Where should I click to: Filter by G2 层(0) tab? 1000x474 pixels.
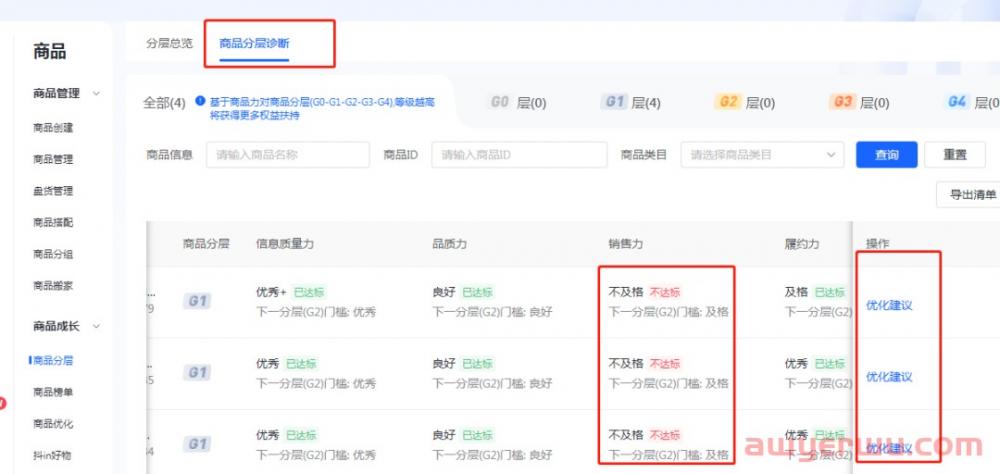point(745,102)
